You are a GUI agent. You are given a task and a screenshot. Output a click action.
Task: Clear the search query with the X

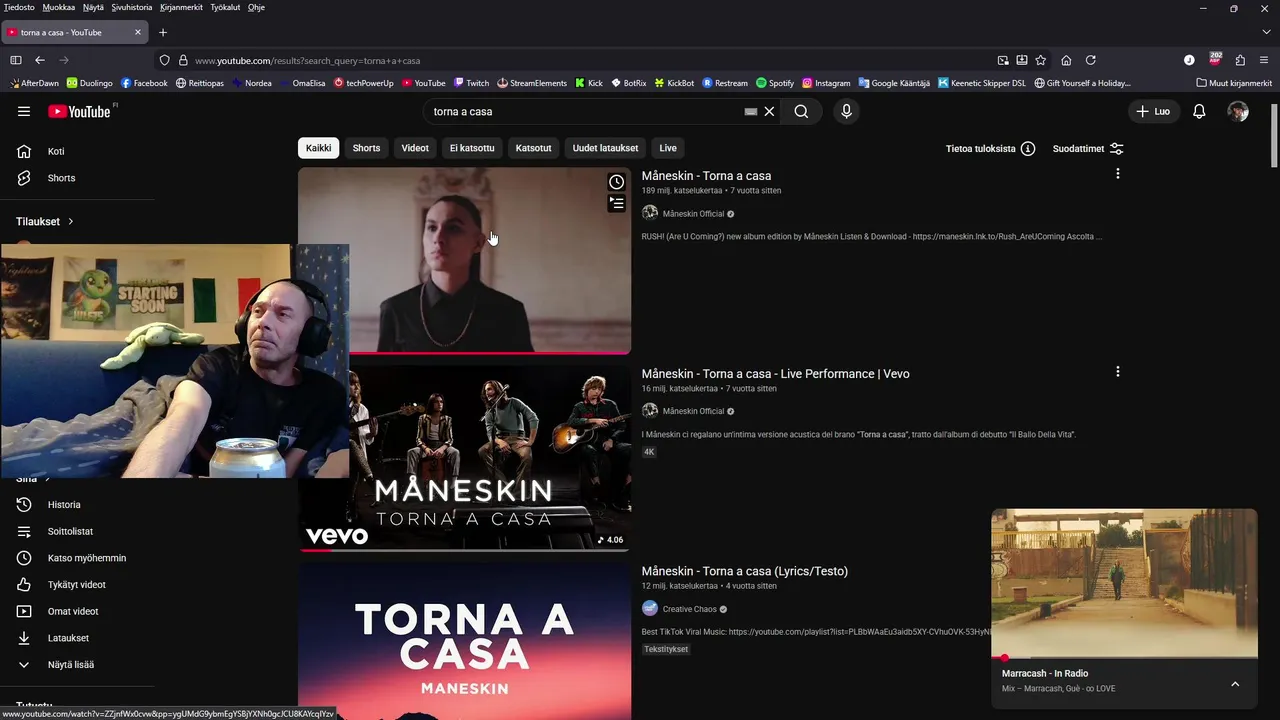(769, 111)
